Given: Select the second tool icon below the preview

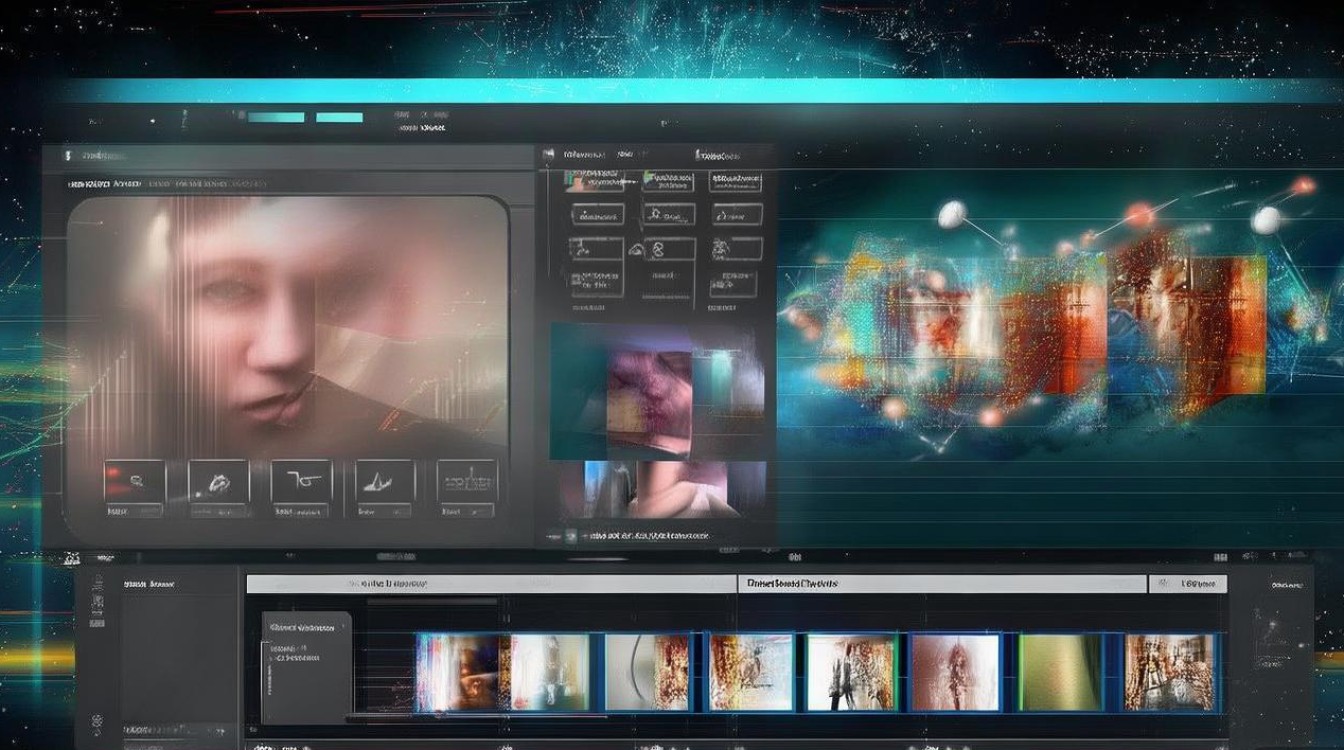Looking at the screenshot, I should coord(218,482).
